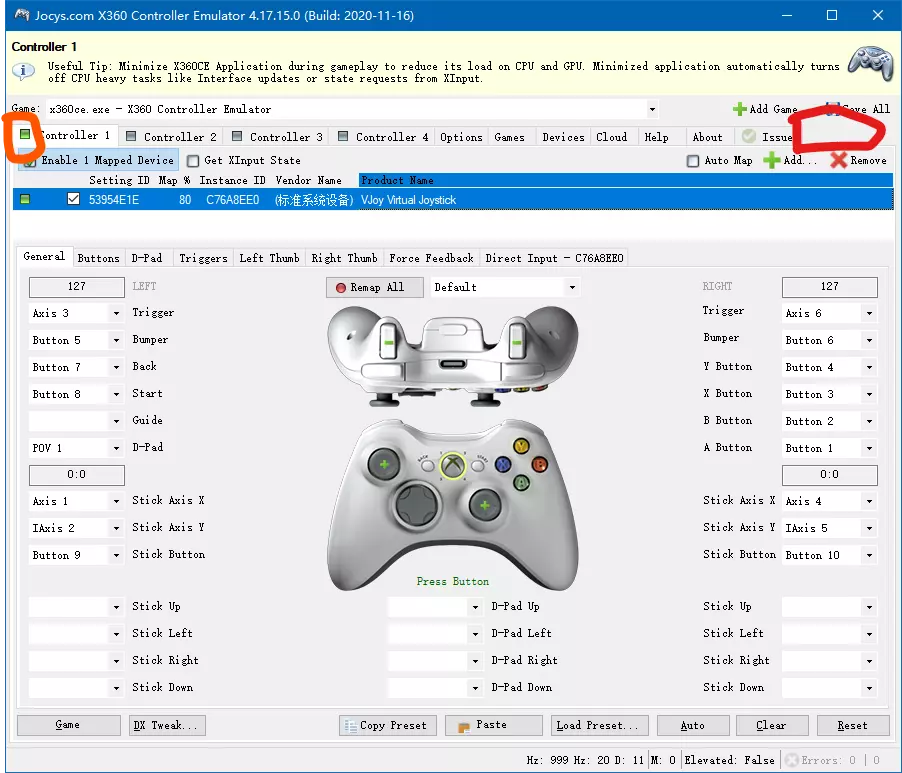
Task: Expand the Back Button 7 dropdown
Action: (116, 367)
